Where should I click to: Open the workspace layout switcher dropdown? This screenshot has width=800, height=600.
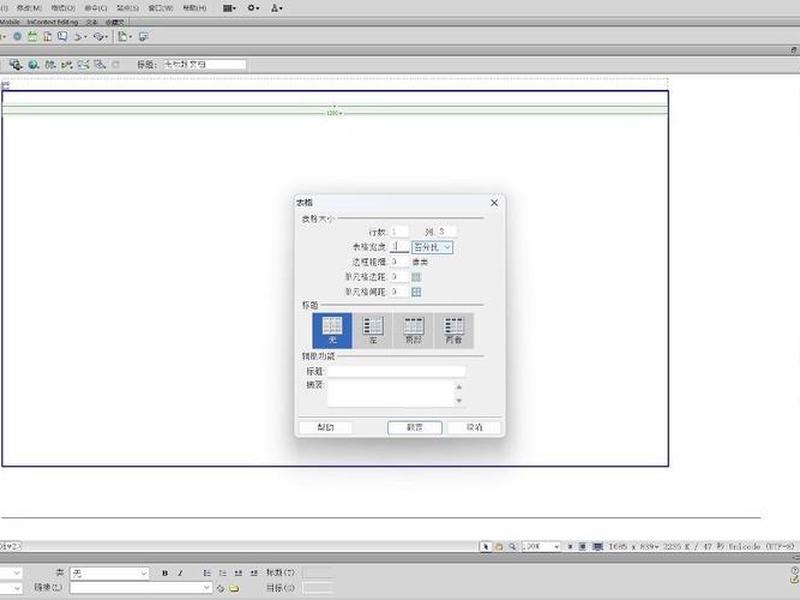coord(230,8)
